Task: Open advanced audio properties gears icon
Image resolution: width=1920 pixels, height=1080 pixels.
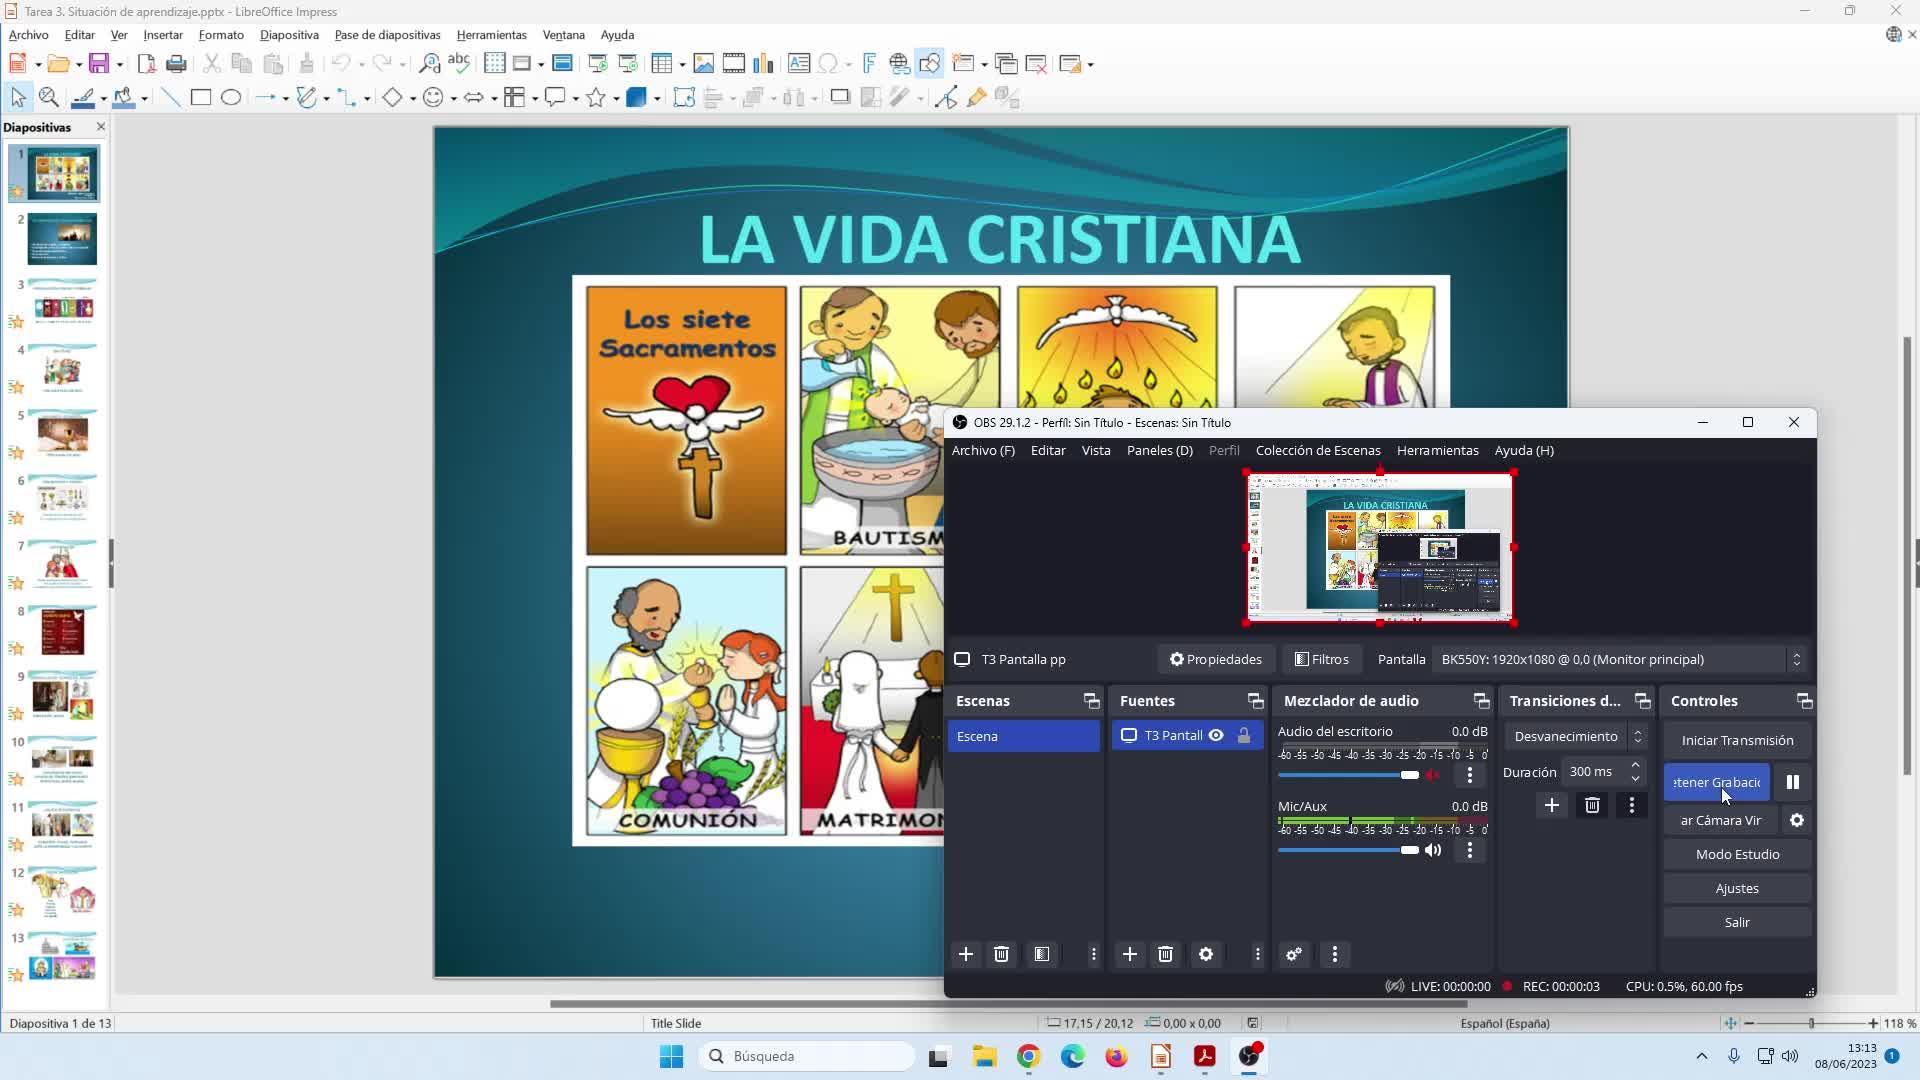Action: (x=1294, y=954)
